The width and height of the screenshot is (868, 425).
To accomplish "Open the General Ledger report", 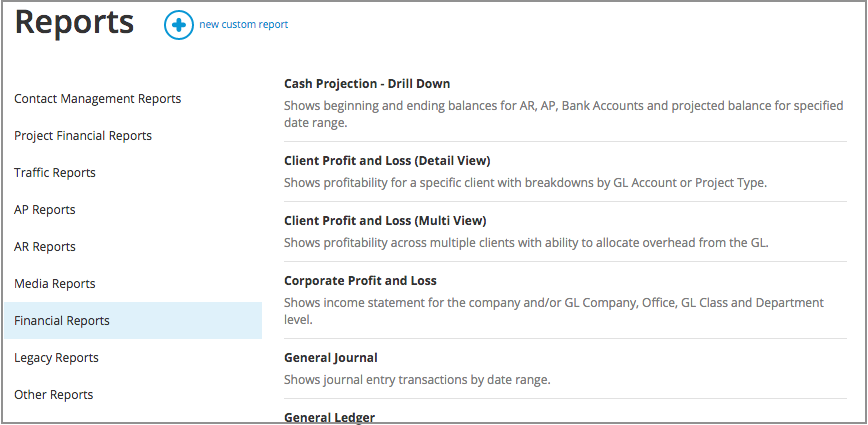I will [329, 417].
